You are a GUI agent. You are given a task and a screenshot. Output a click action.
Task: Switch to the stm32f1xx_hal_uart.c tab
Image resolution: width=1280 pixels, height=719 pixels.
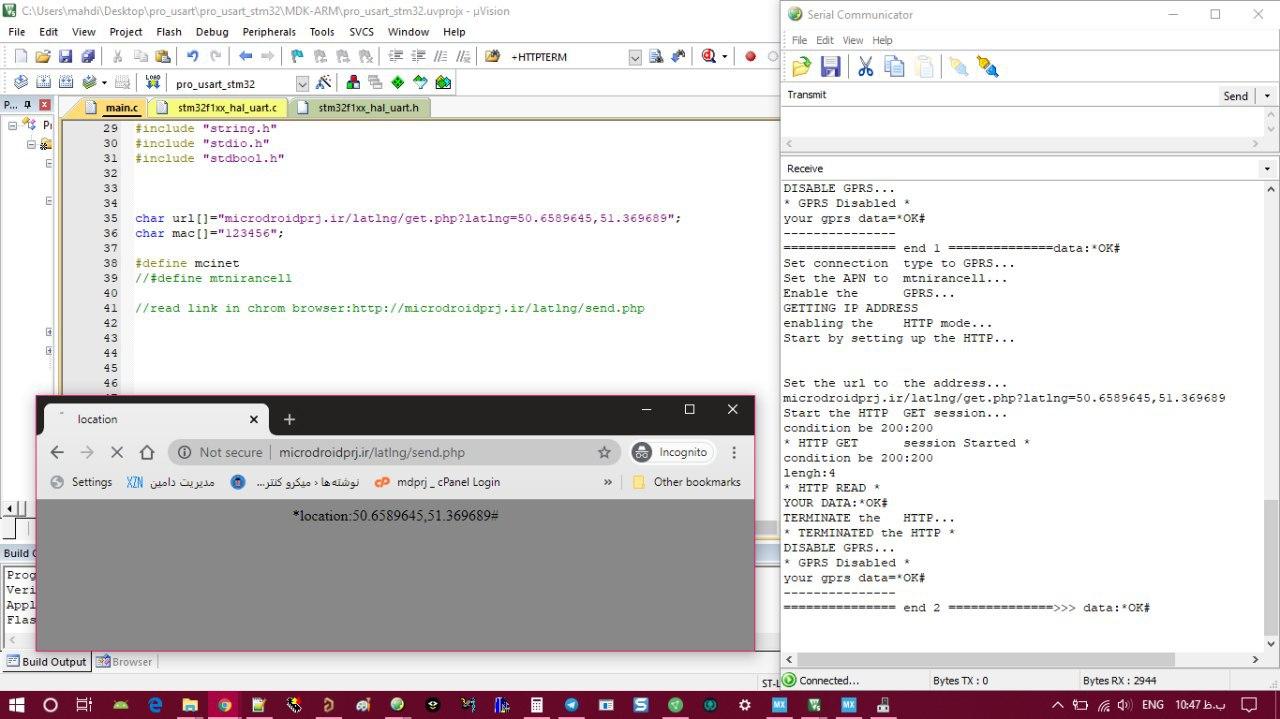227,108
